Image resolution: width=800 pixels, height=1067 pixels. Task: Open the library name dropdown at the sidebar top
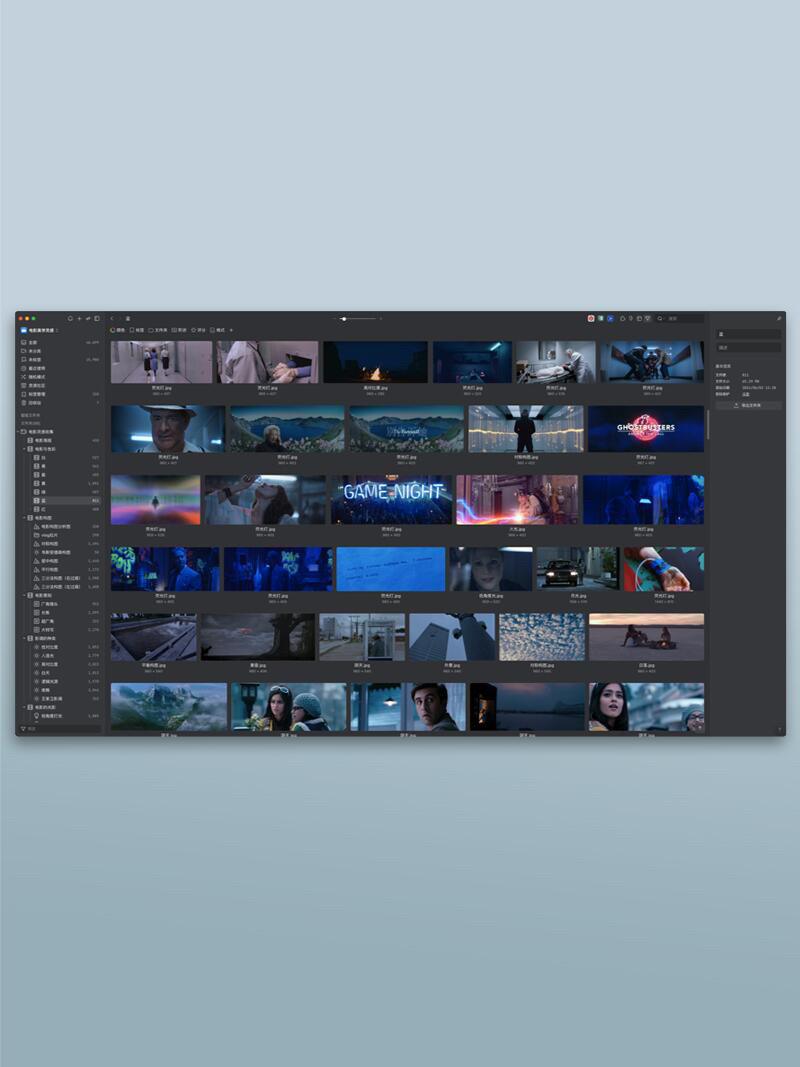[41, 330]
